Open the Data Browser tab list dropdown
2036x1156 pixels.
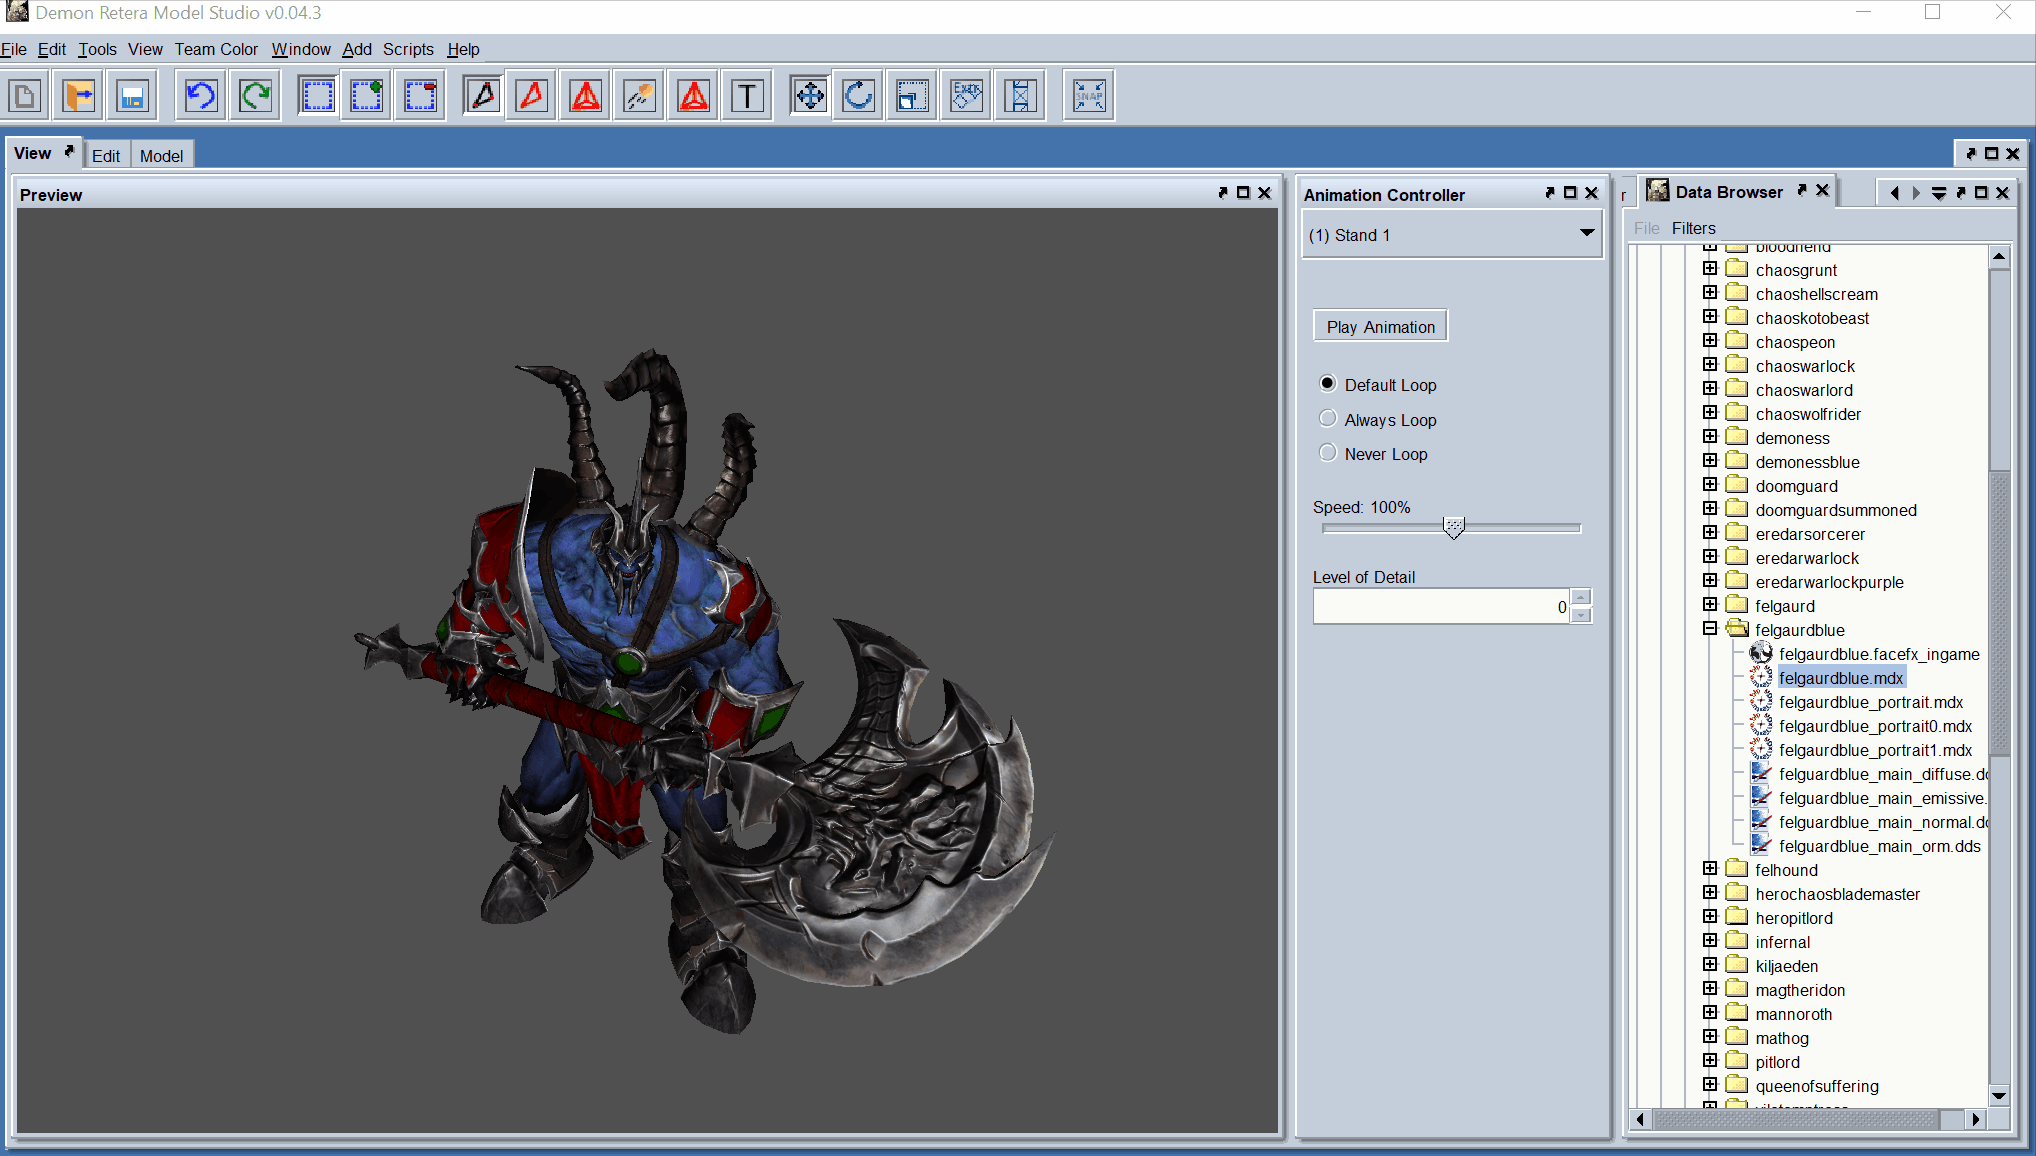point(1938,193)
